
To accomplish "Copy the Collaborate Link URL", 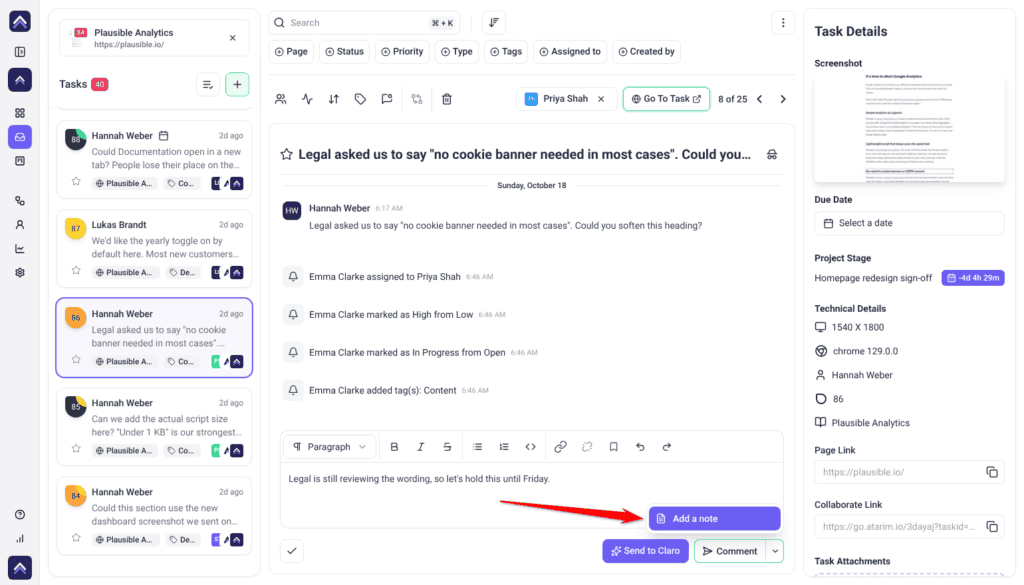I will point(991,526).
